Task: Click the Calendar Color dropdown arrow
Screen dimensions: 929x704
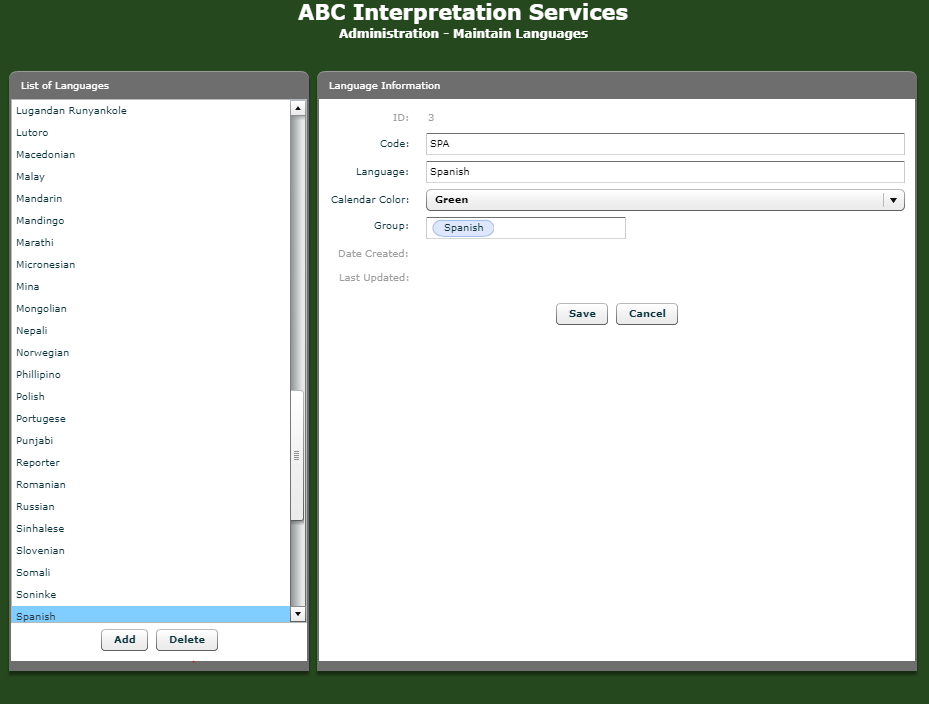Action: click(893, 200)
